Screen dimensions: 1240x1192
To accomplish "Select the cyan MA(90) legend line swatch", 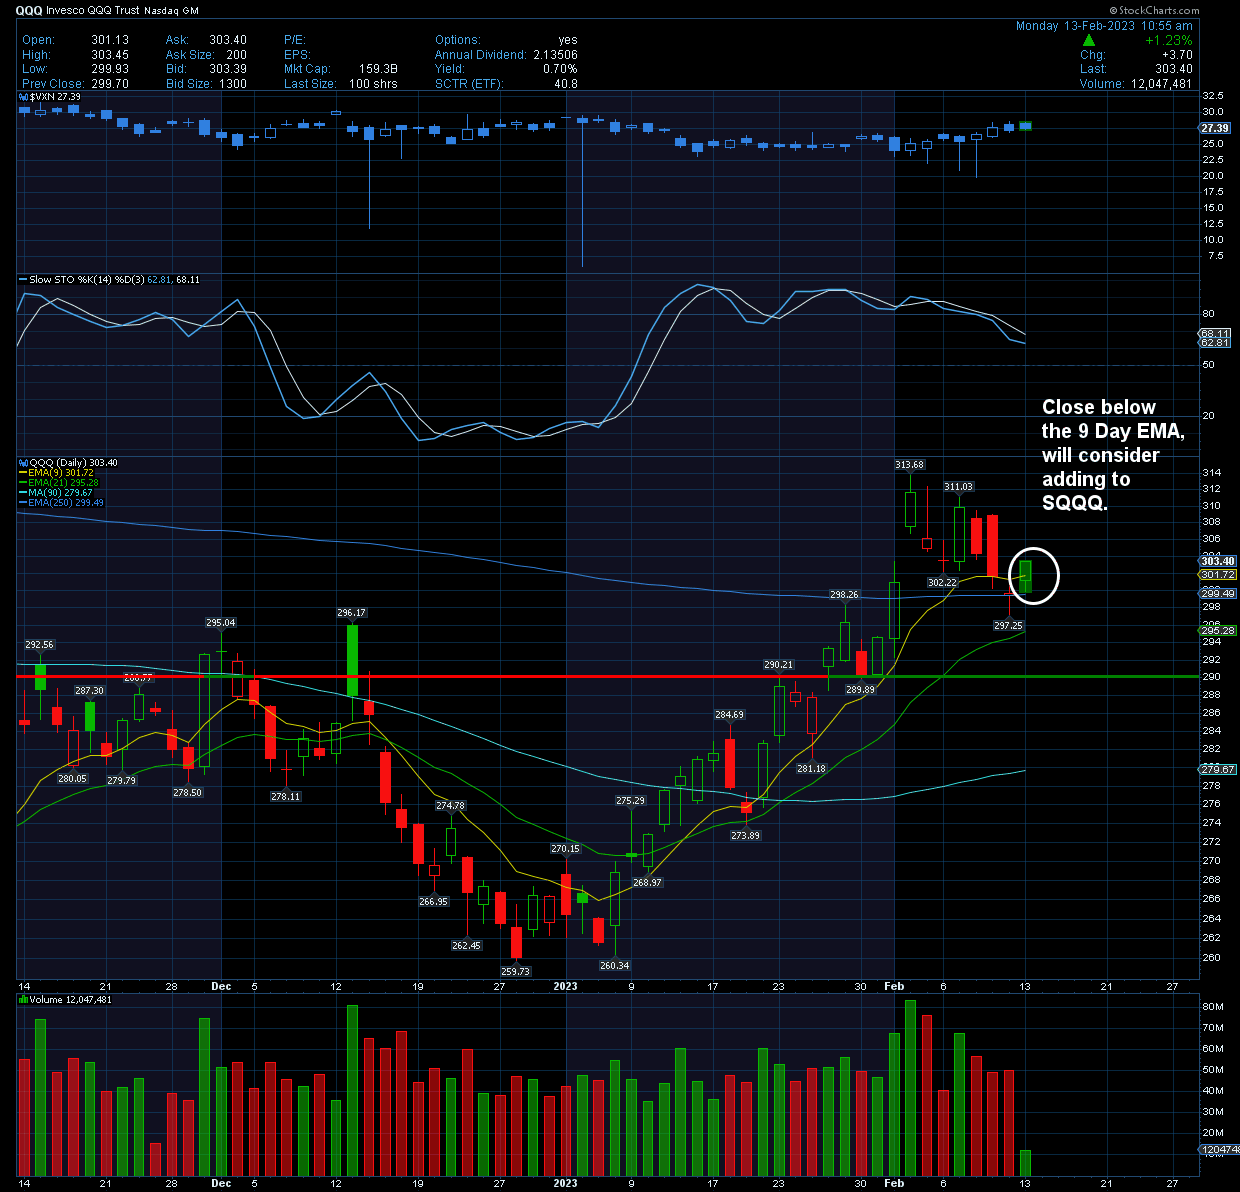I will click(23, 493).
